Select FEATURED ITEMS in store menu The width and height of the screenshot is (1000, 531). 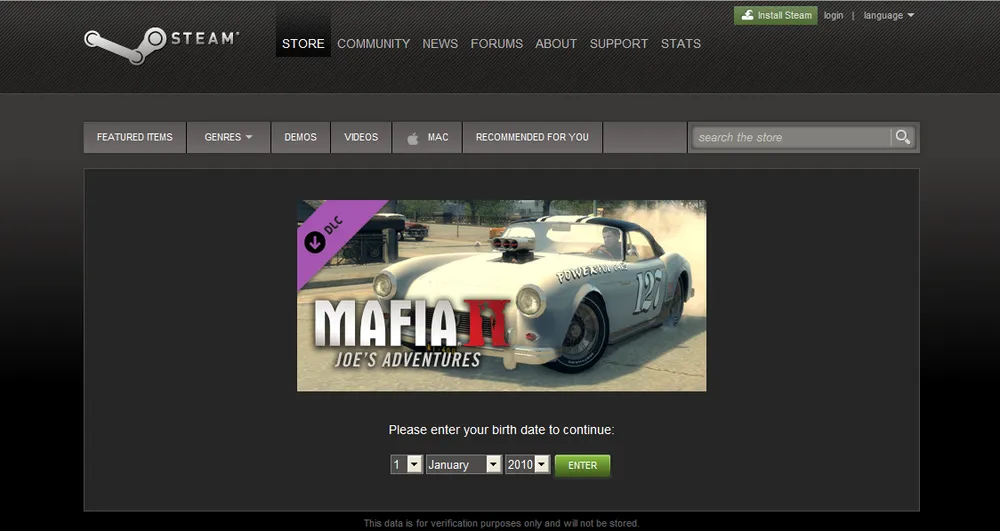135,137
